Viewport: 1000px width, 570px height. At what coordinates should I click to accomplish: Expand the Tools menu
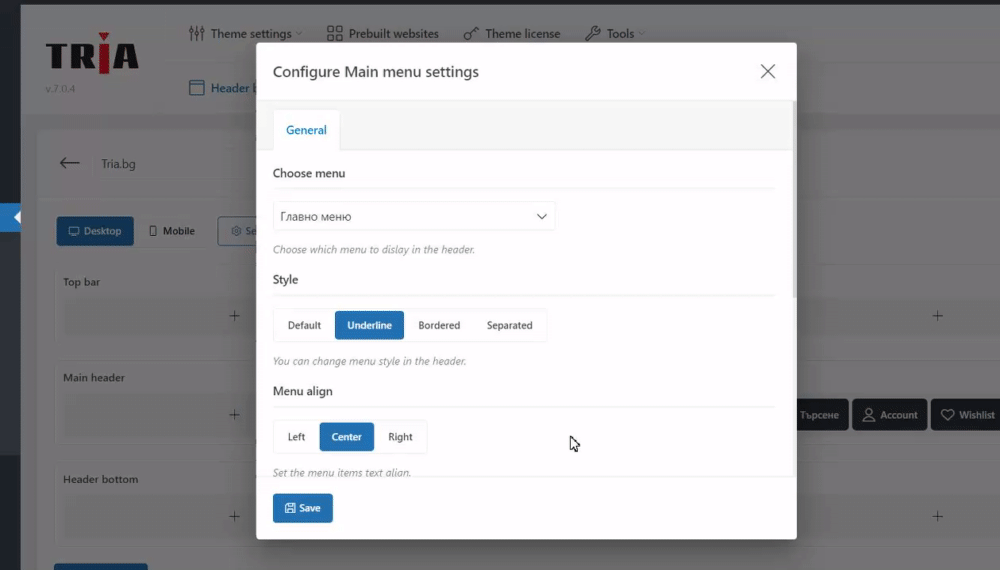click(614, 34)
